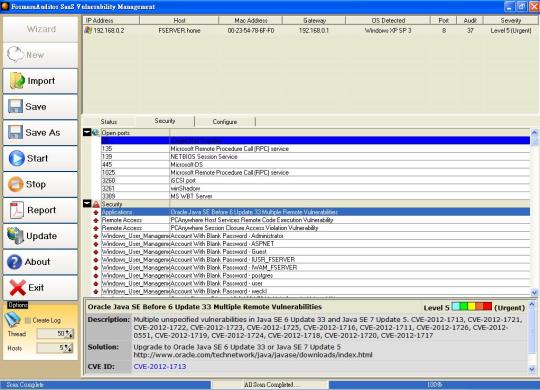Click the Save floppy disk icon

[15, 106]
